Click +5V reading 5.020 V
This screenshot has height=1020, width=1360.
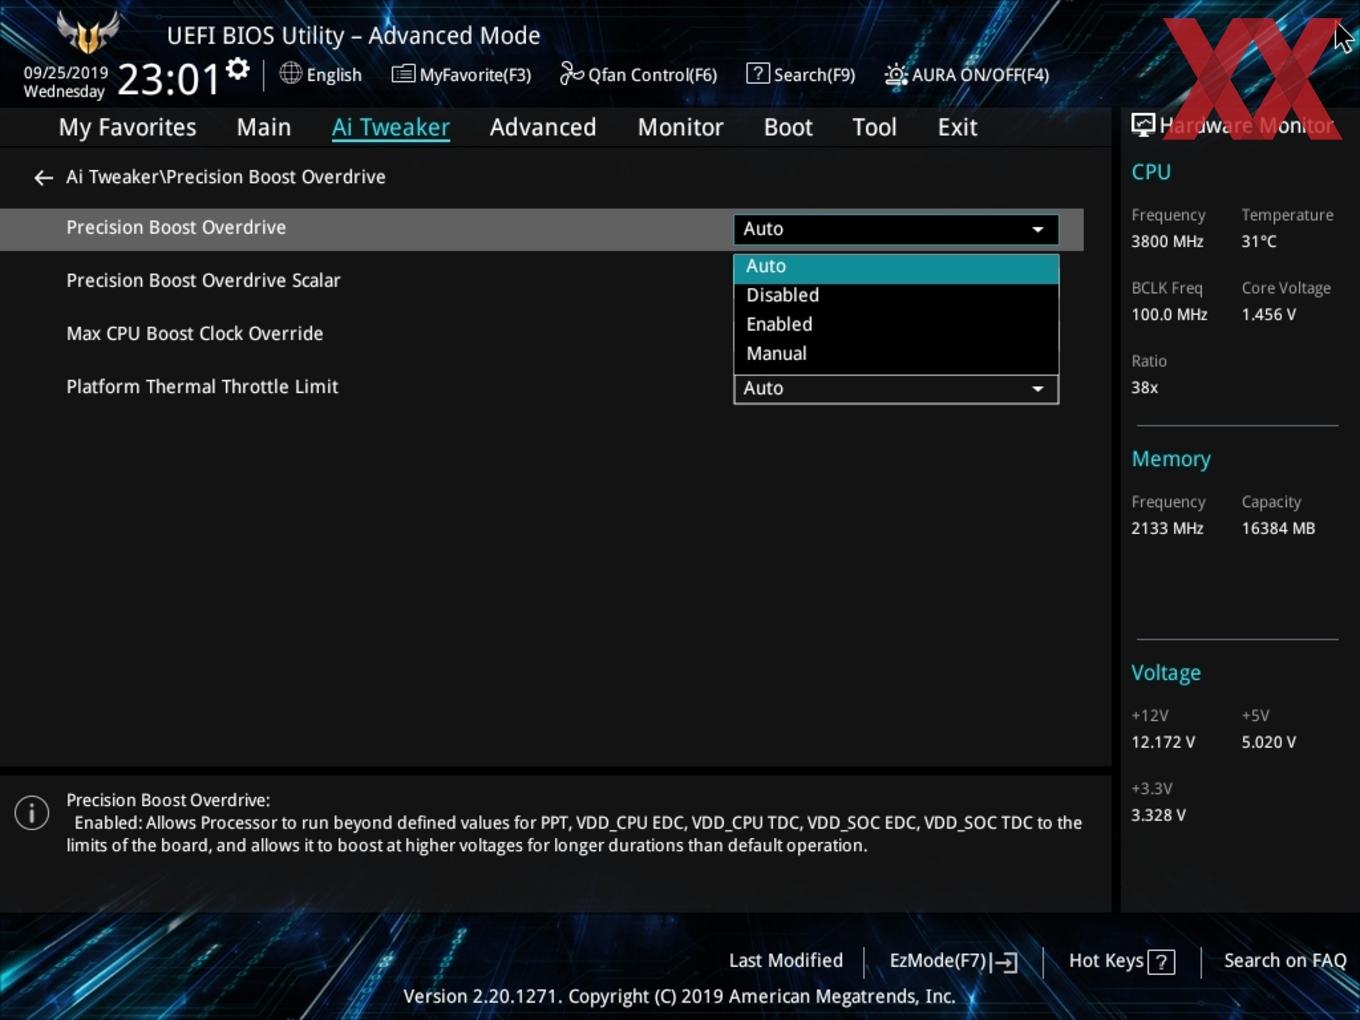(1269, 743)
